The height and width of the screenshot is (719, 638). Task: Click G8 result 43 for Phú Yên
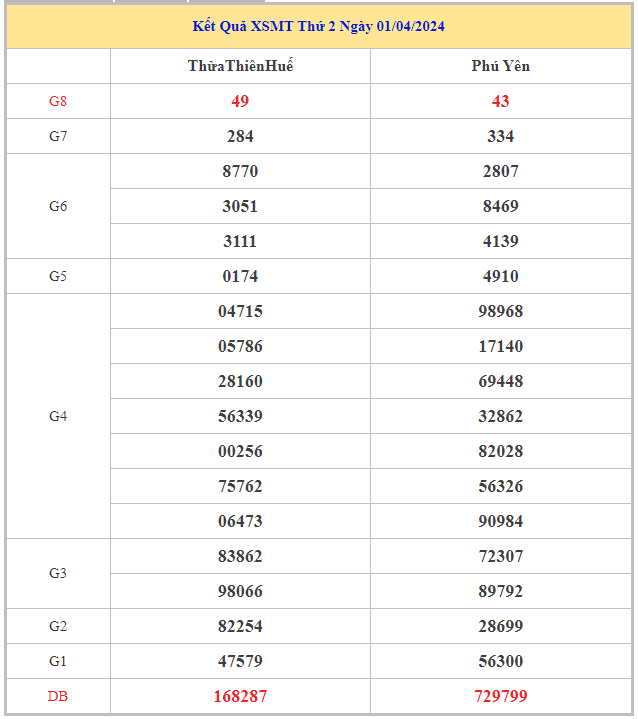point(500,101)
